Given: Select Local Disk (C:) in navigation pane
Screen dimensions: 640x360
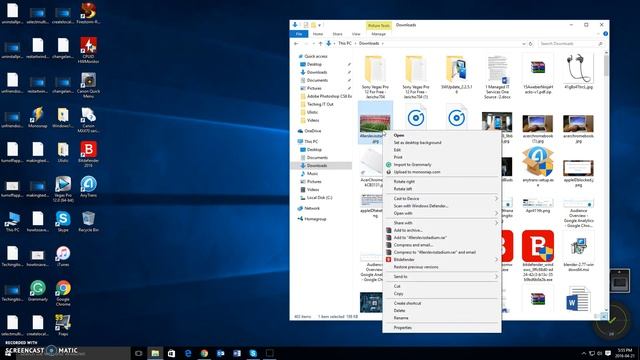Looking at the screenshot, I should (x=319, y=198).
